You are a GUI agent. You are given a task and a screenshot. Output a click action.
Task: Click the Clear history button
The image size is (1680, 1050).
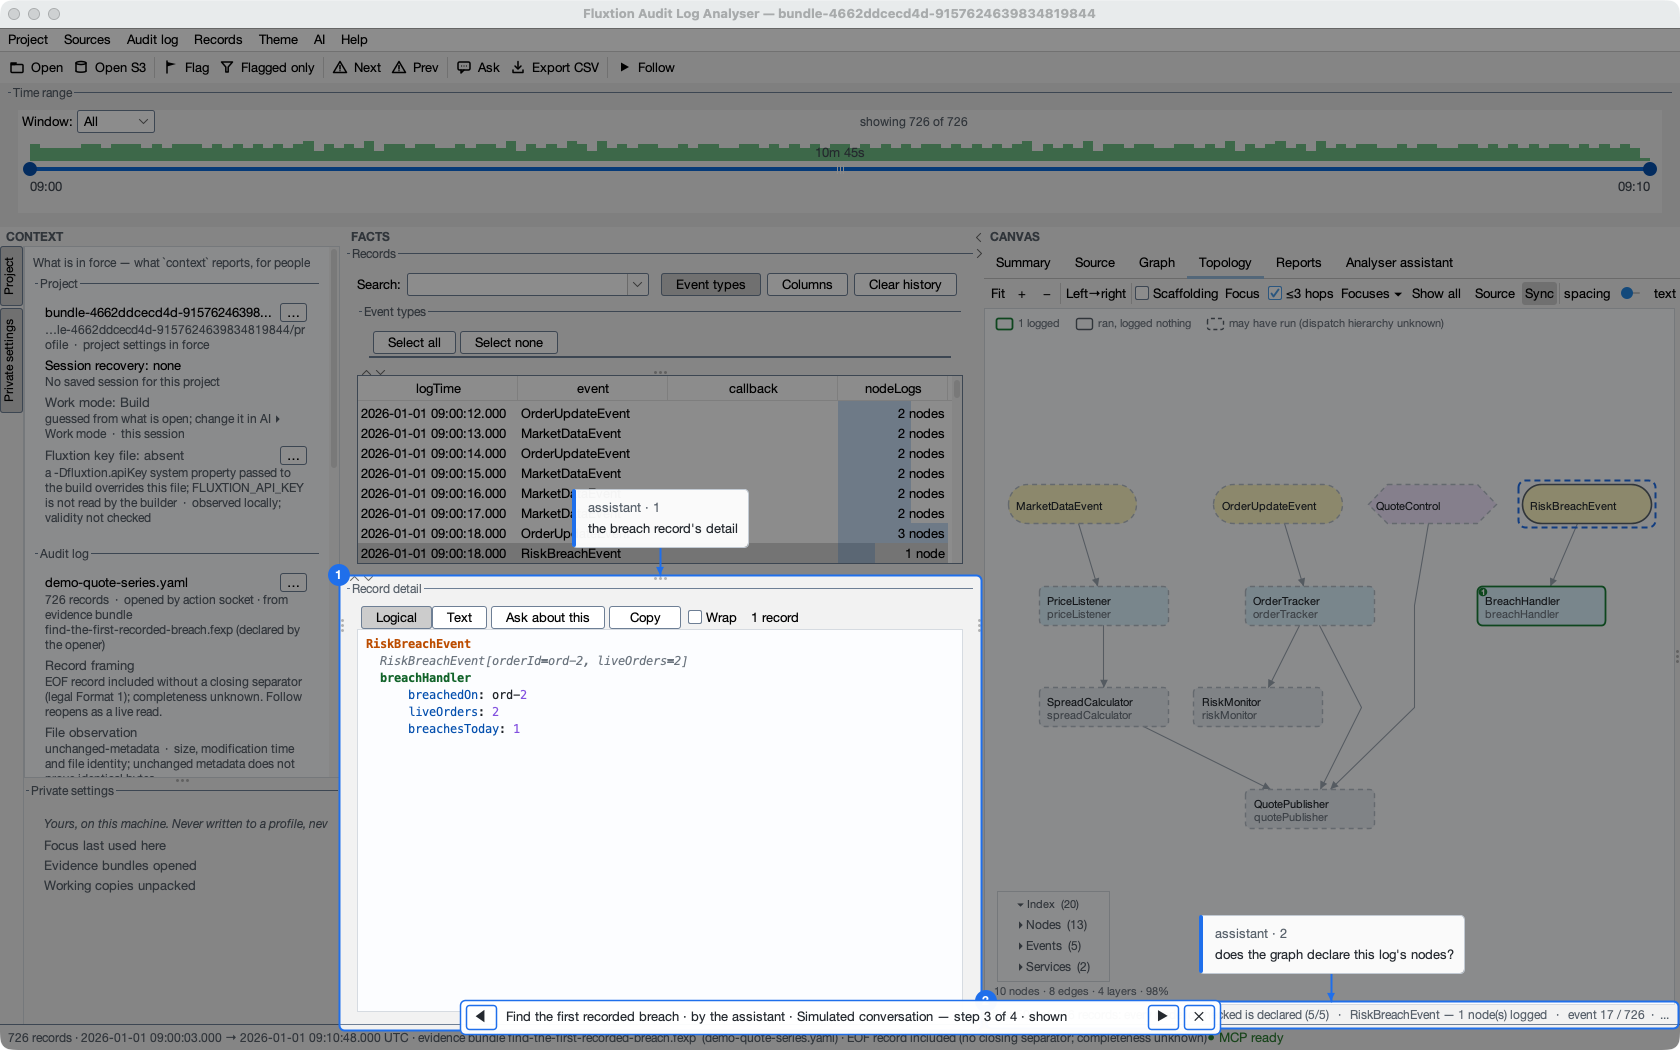click(x=905, y=284)
